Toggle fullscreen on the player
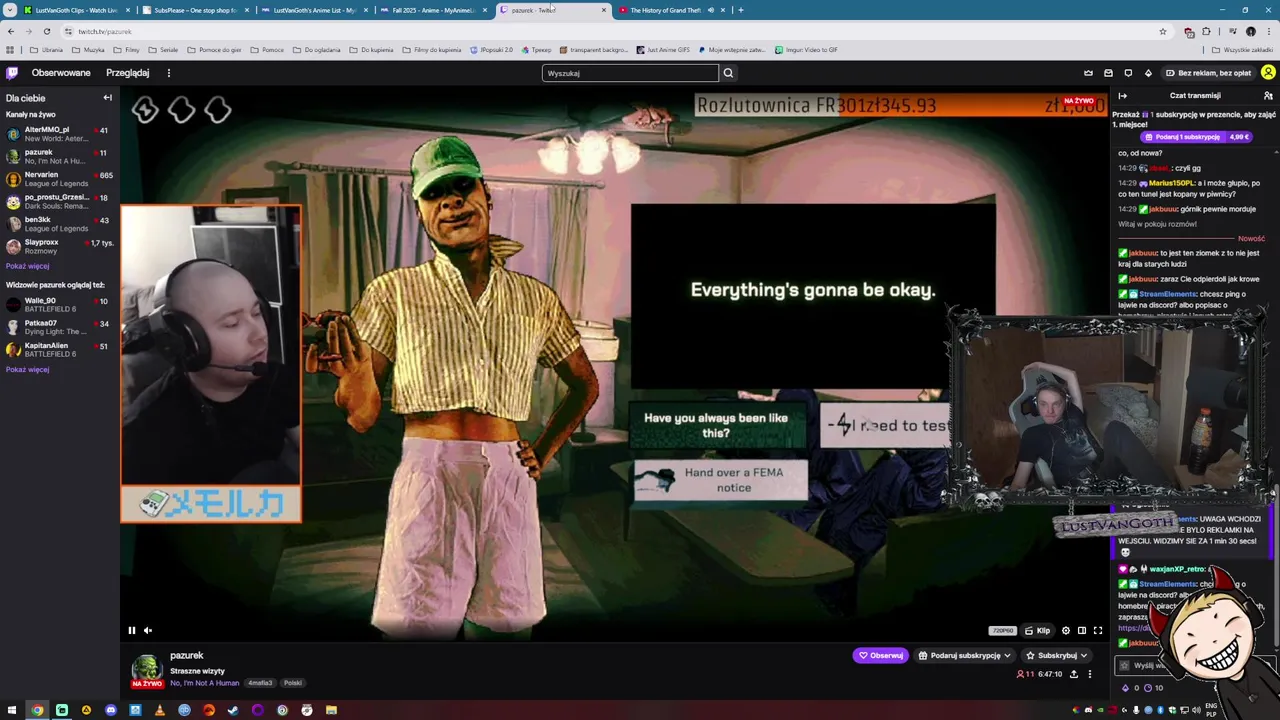This screenshot has height=720, width=1280. (x=1098, y=631)
